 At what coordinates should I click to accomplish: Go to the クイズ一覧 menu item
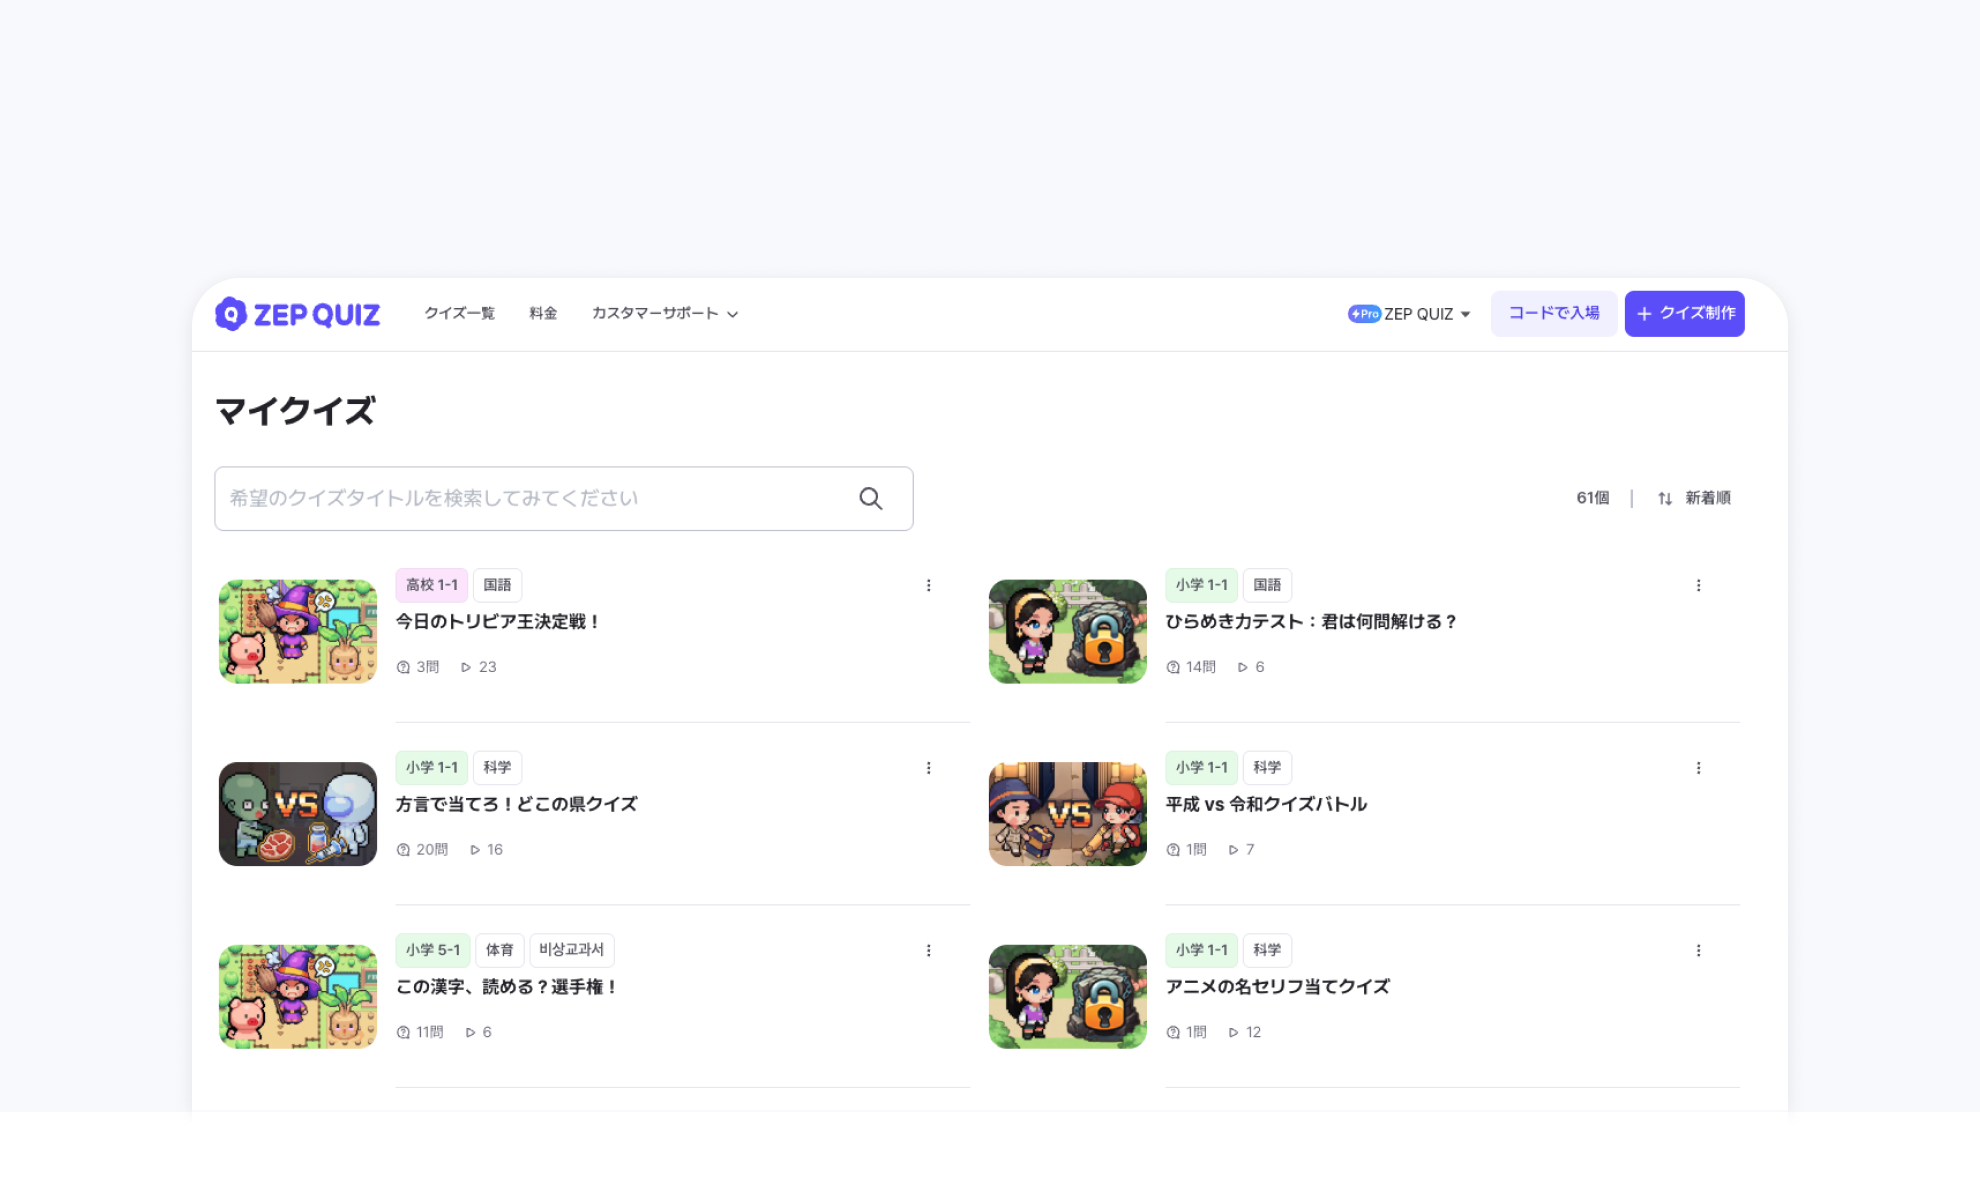coord(459,313)
